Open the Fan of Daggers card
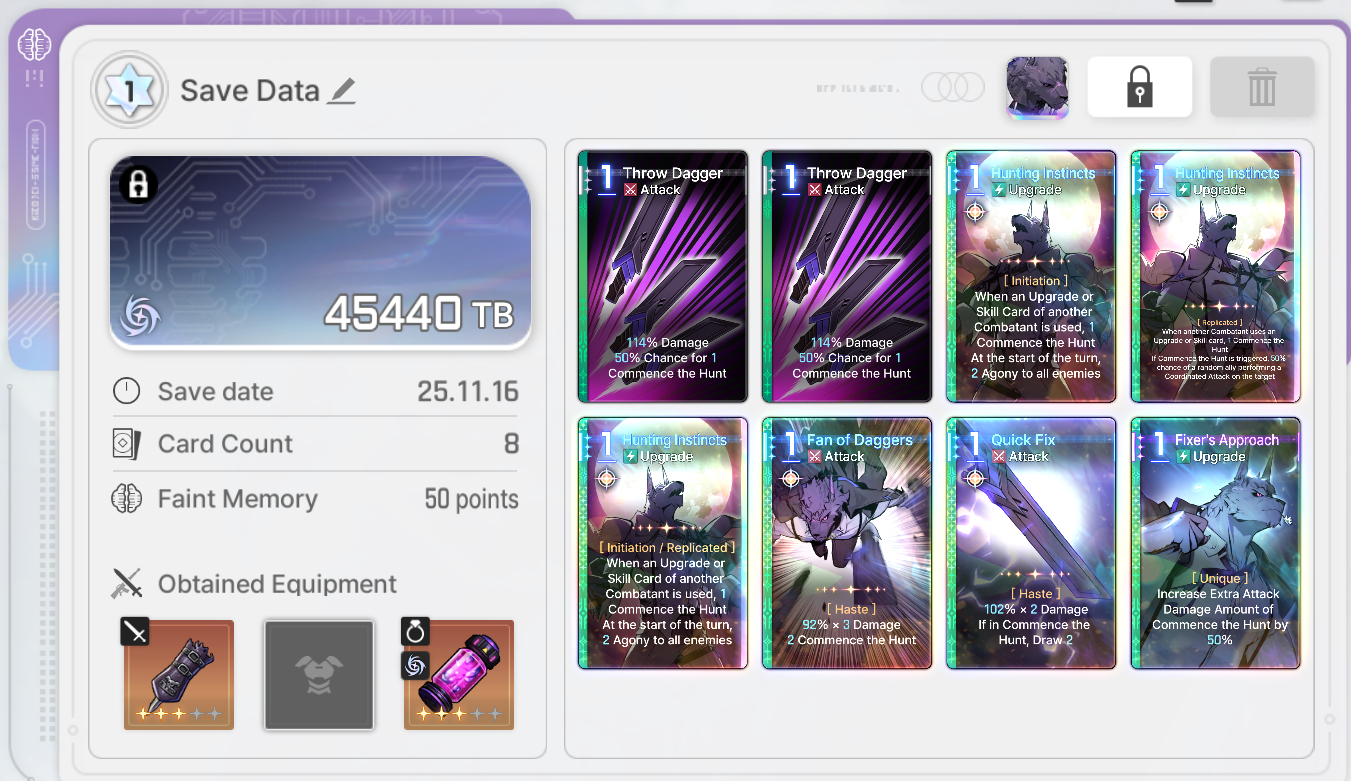Screen dimensions: 1351x781 pos(847,543)
